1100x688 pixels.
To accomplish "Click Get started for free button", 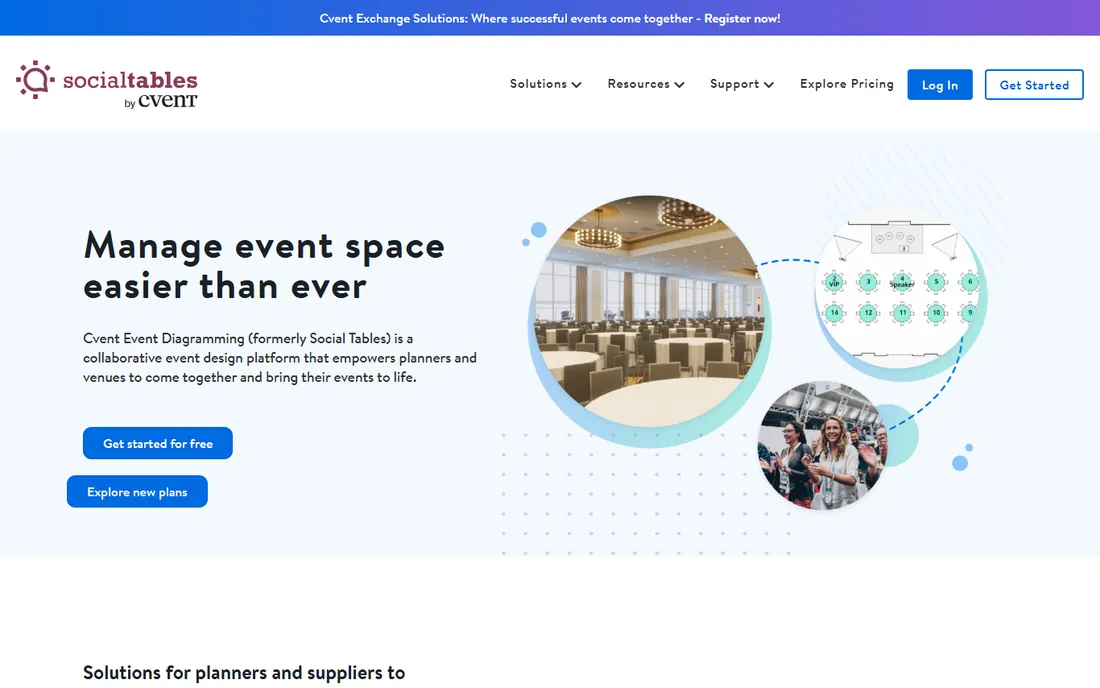I will pyautogui.click(x=158, y=443).
